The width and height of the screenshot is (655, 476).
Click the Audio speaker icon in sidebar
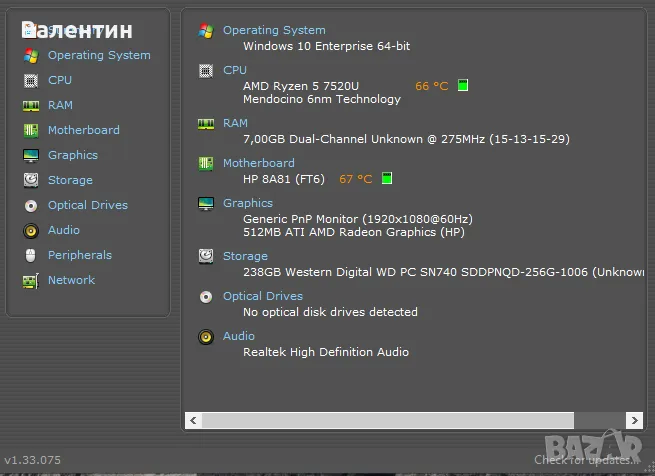point(30,230)
